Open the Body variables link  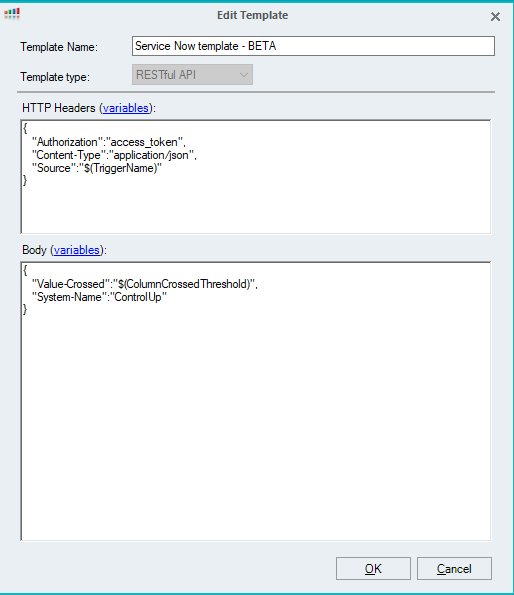pyautogui.click(x=77, y=250)
